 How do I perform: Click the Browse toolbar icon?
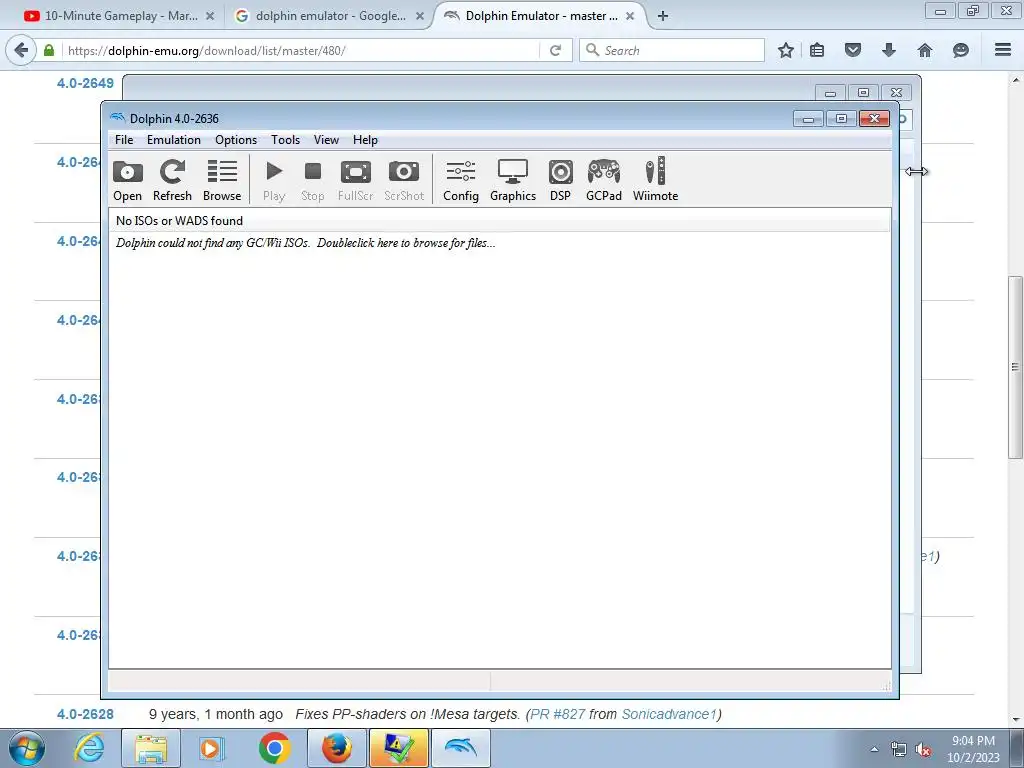coord(222,180)
